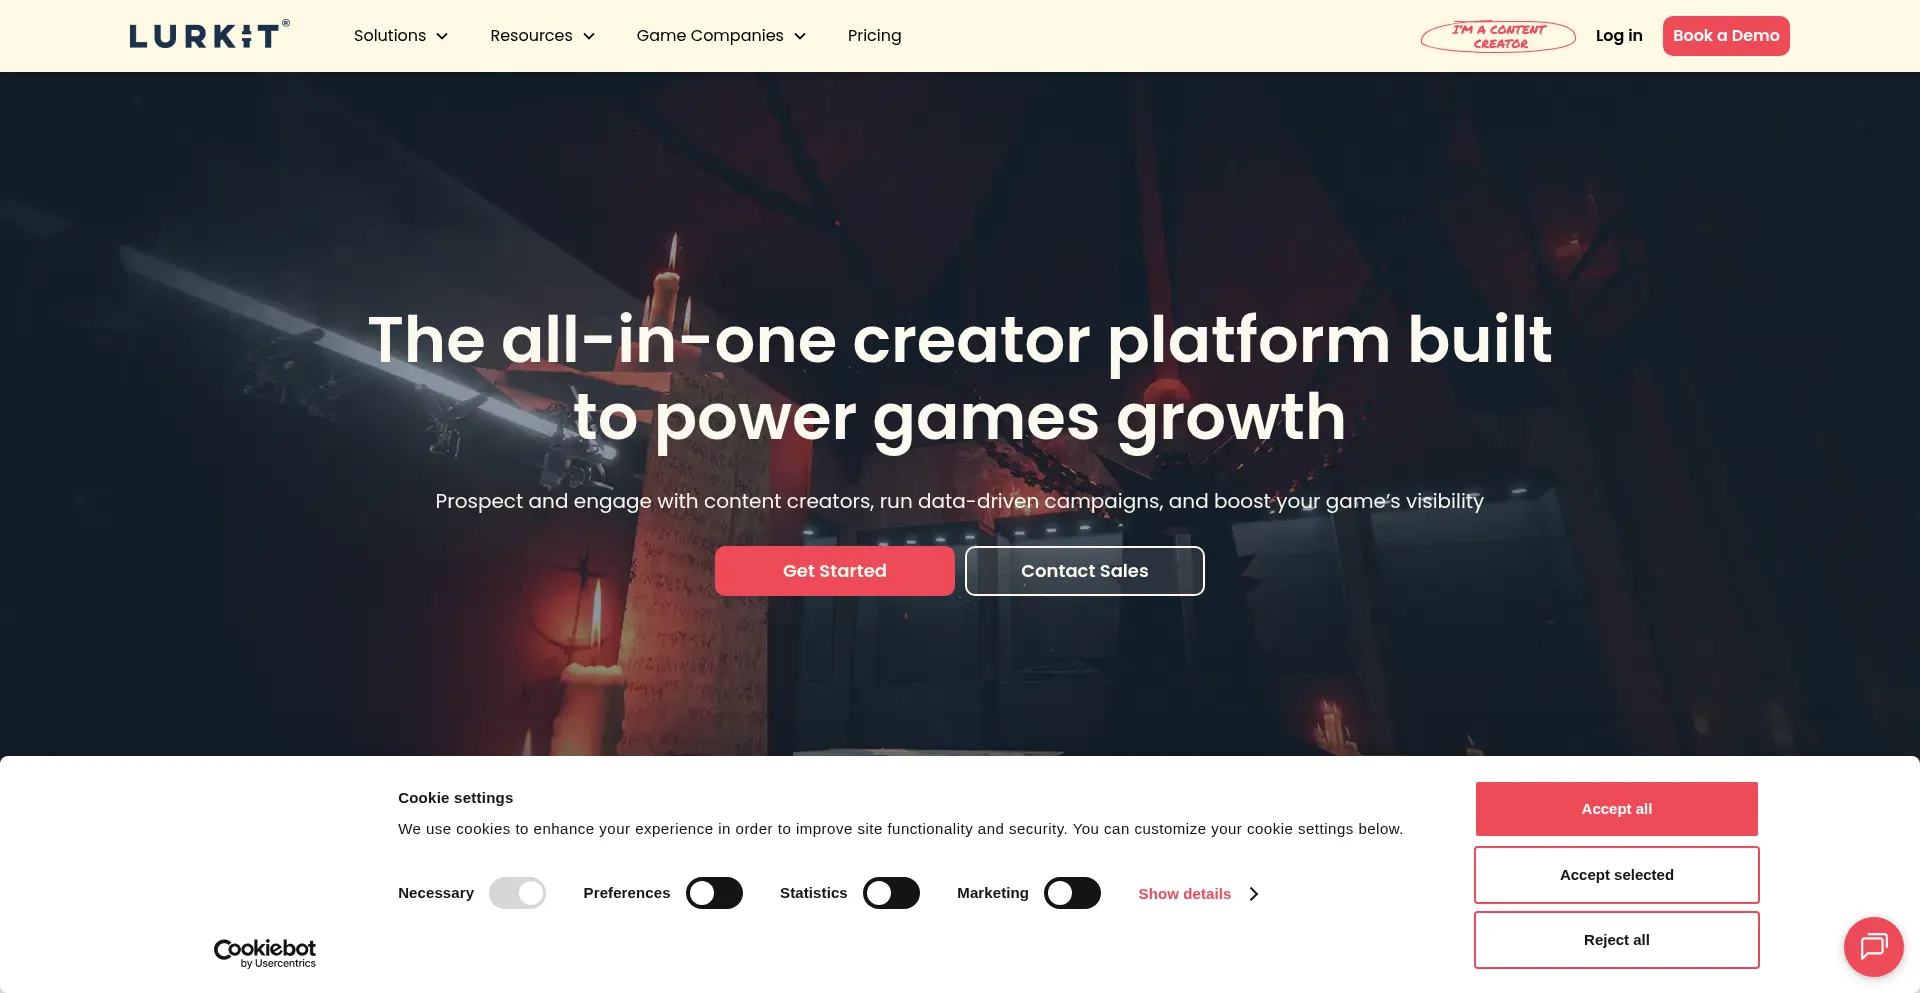The height and width of the screenshot is (993, 1920).
Task: Toggle the Preferences cookie switch
Action: [x=714, y=893]
